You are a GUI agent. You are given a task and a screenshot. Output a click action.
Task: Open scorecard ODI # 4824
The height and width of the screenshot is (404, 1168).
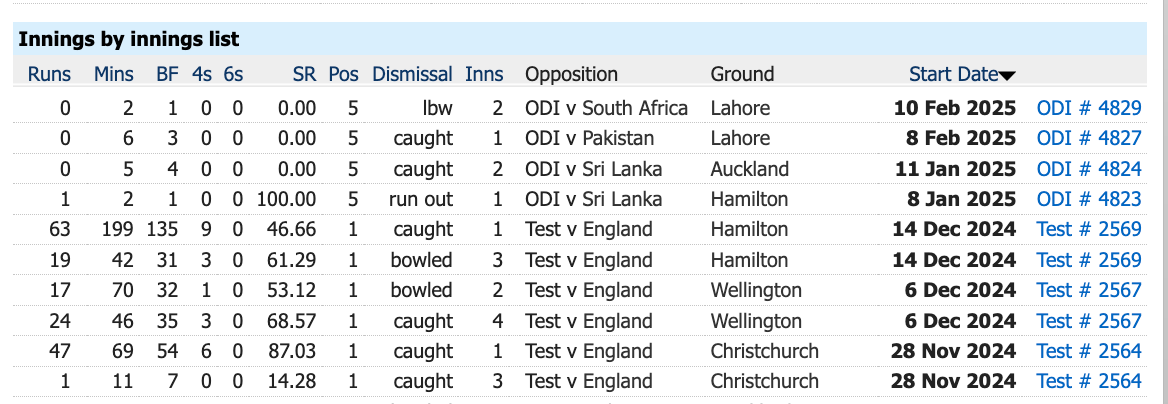point(1088,169)
